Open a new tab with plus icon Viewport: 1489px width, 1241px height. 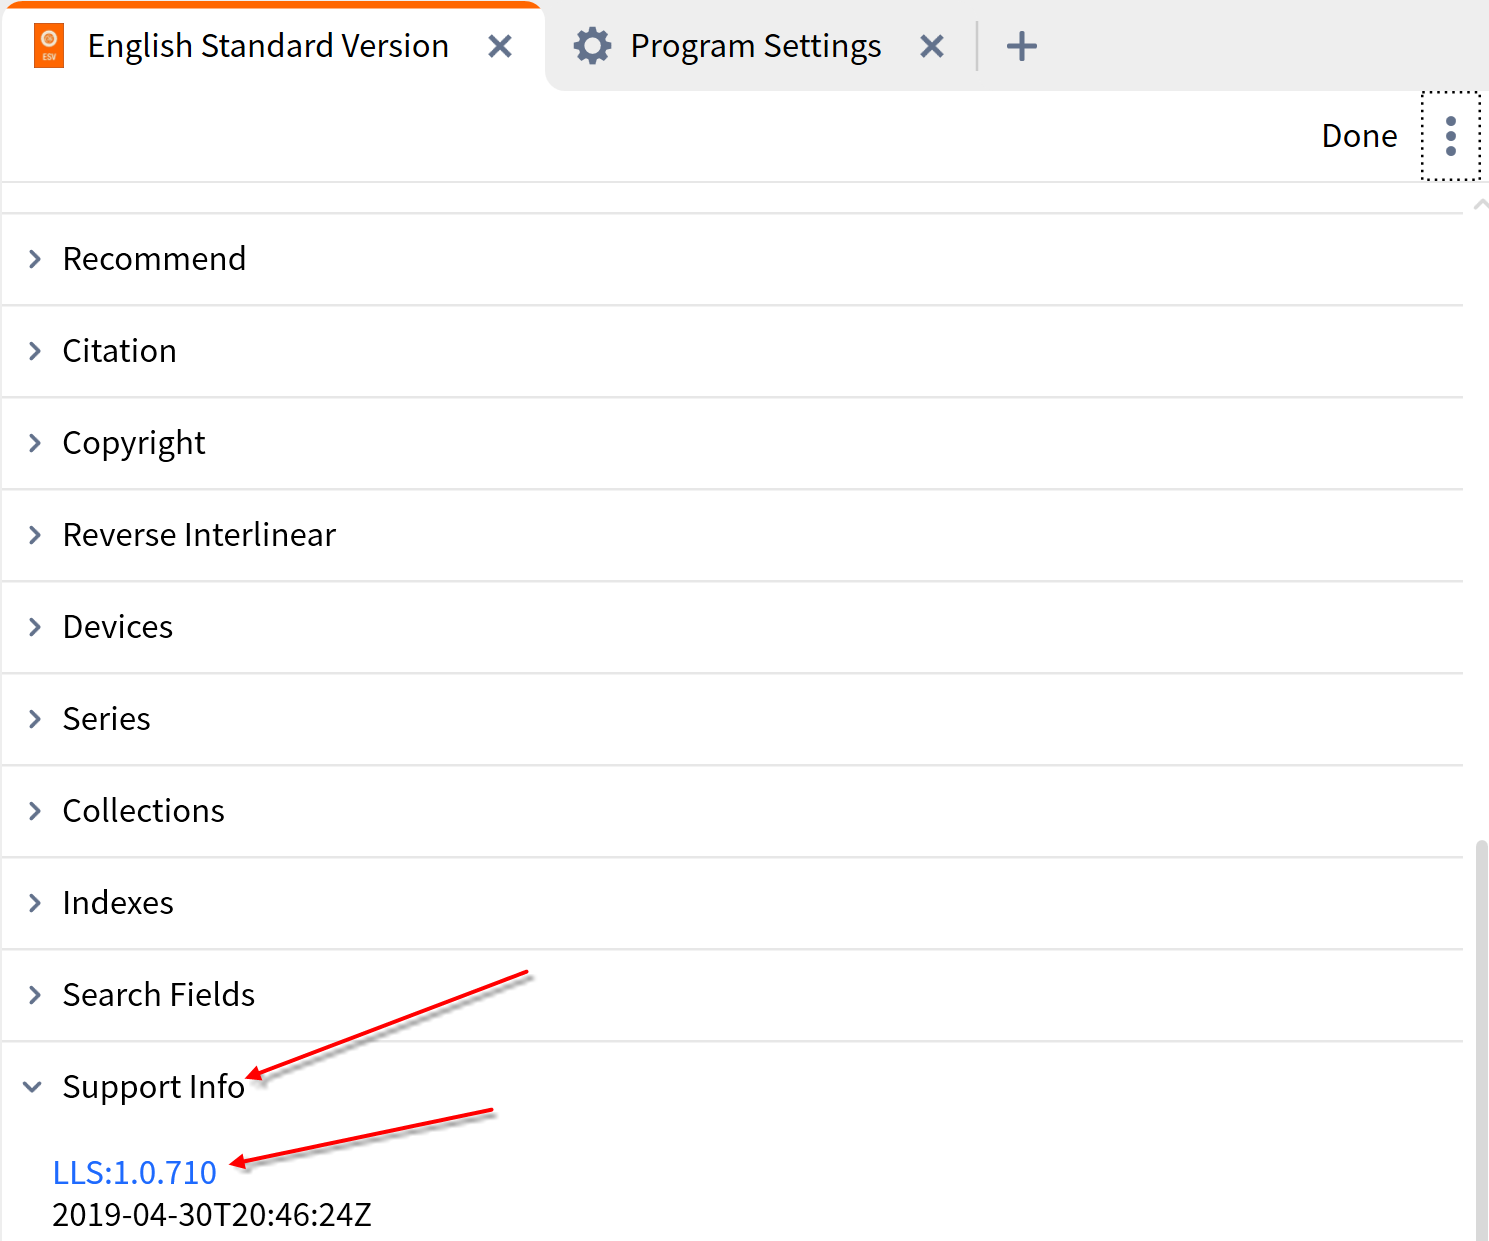pyautogui.click(x=1022, y=46)
